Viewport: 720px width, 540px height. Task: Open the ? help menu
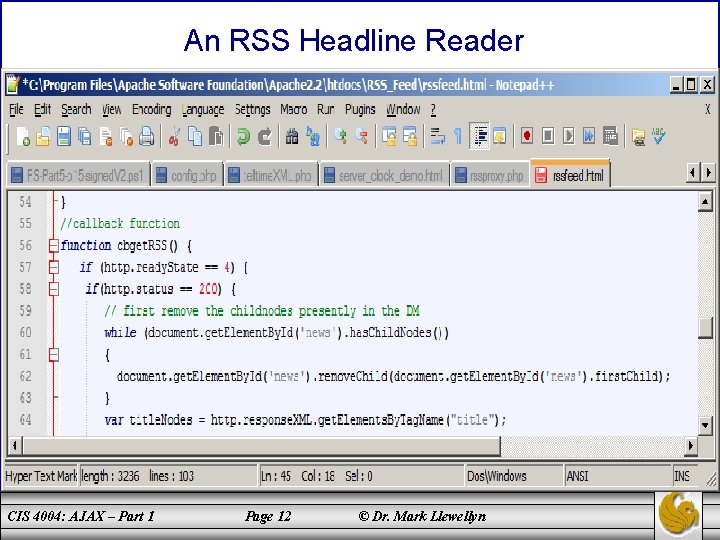[433, 109]
